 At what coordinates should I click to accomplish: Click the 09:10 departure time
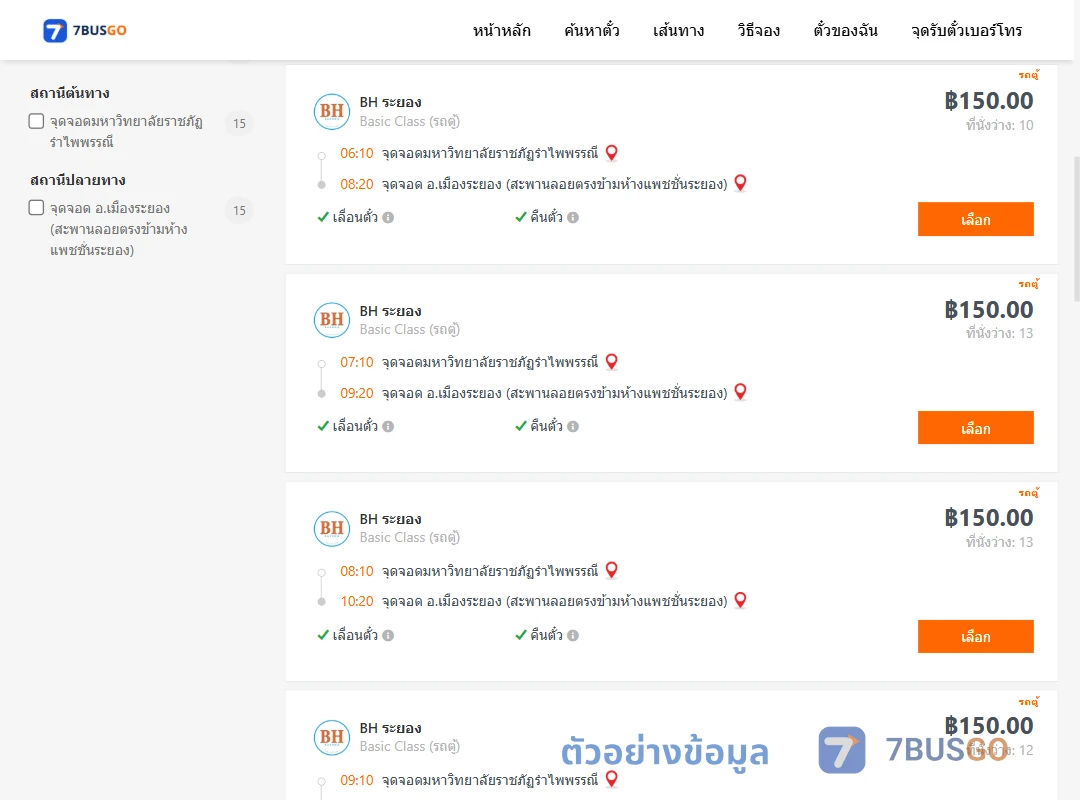tap(357, 781)
